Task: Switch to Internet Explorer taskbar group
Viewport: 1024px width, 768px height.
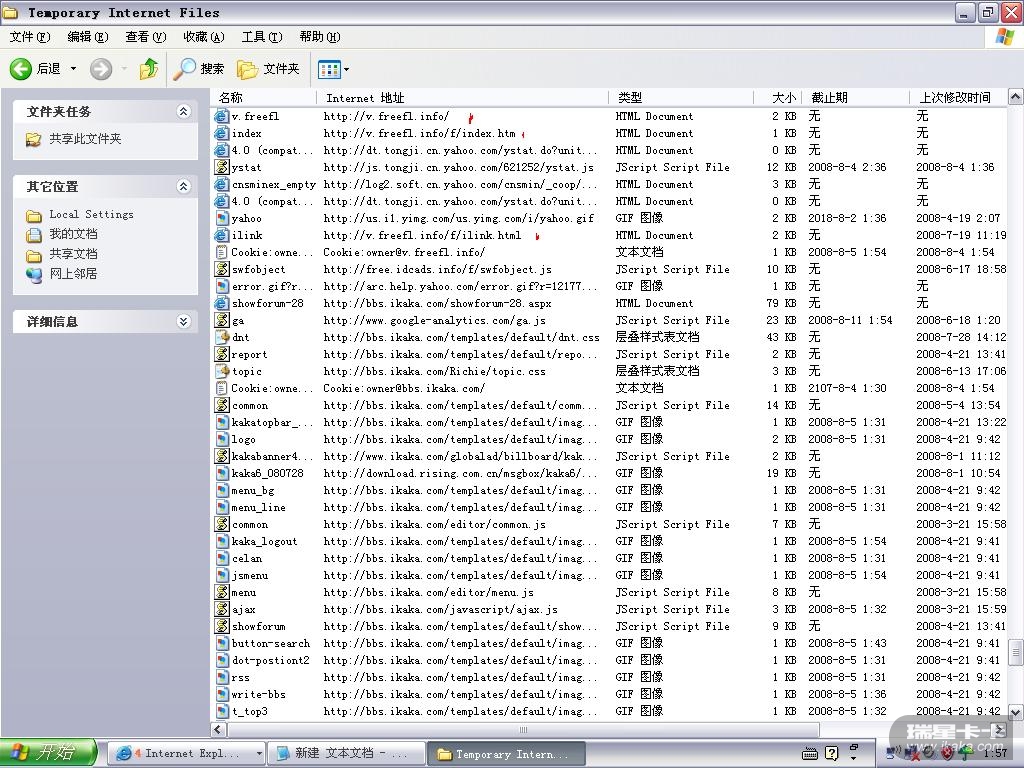Action: tap(186, 754)
